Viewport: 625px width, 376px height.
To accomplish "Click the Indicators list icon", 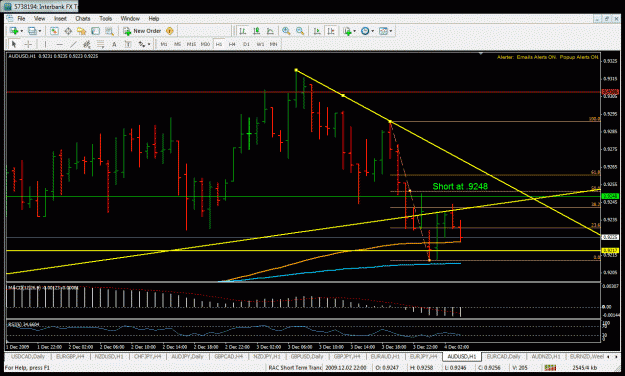I will click(x=347, y=31).
